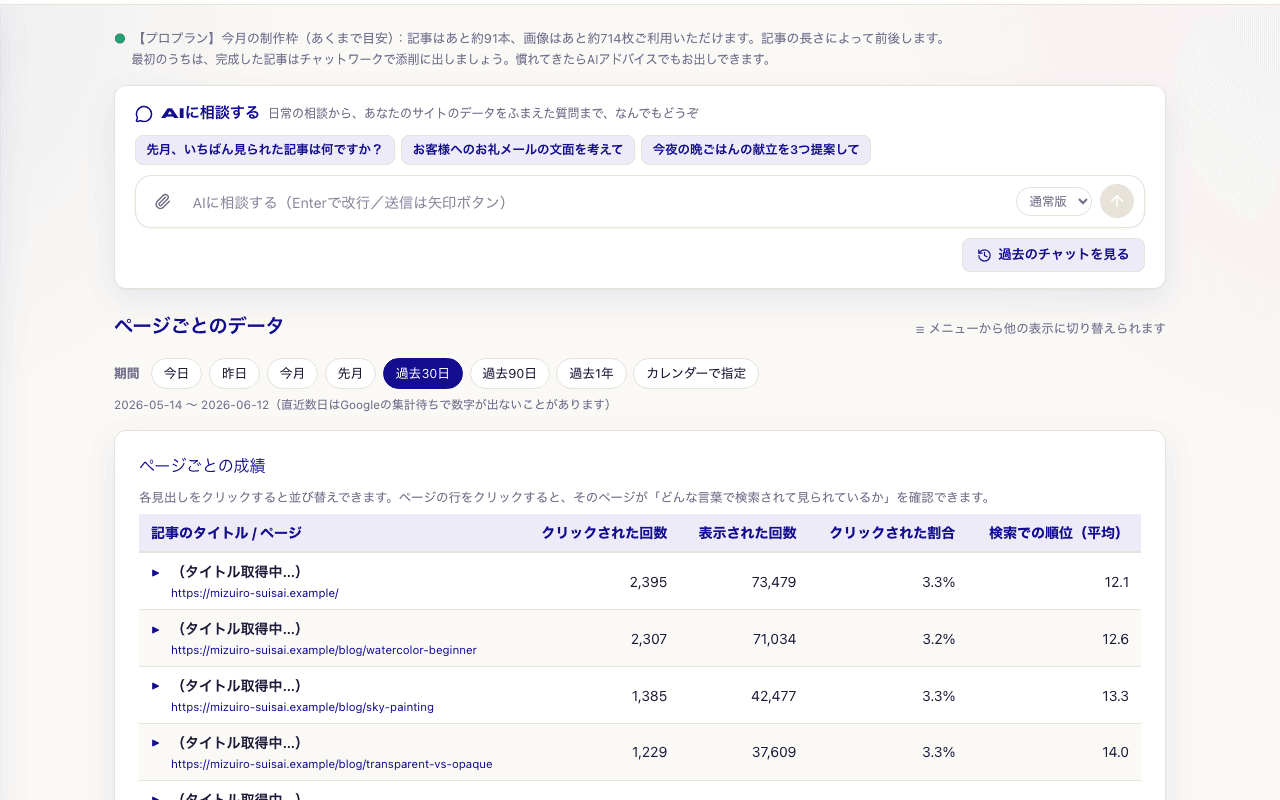Click the average position value 14.0
The image size is (1280, 800).
(1115, 753)
